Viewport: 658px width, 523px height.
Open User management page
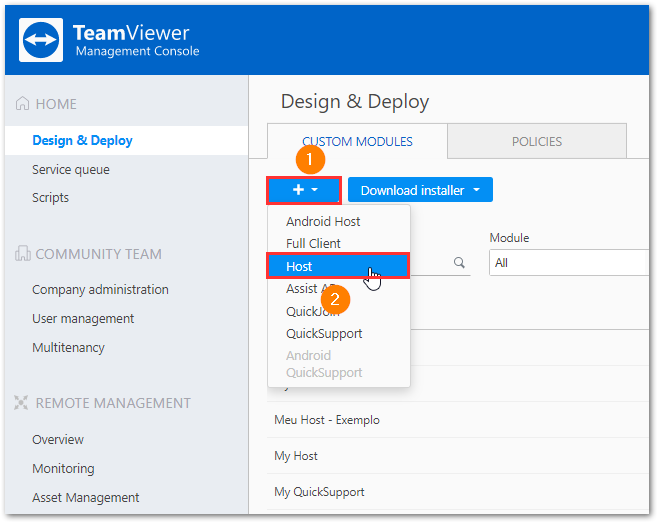pos(83,318)
